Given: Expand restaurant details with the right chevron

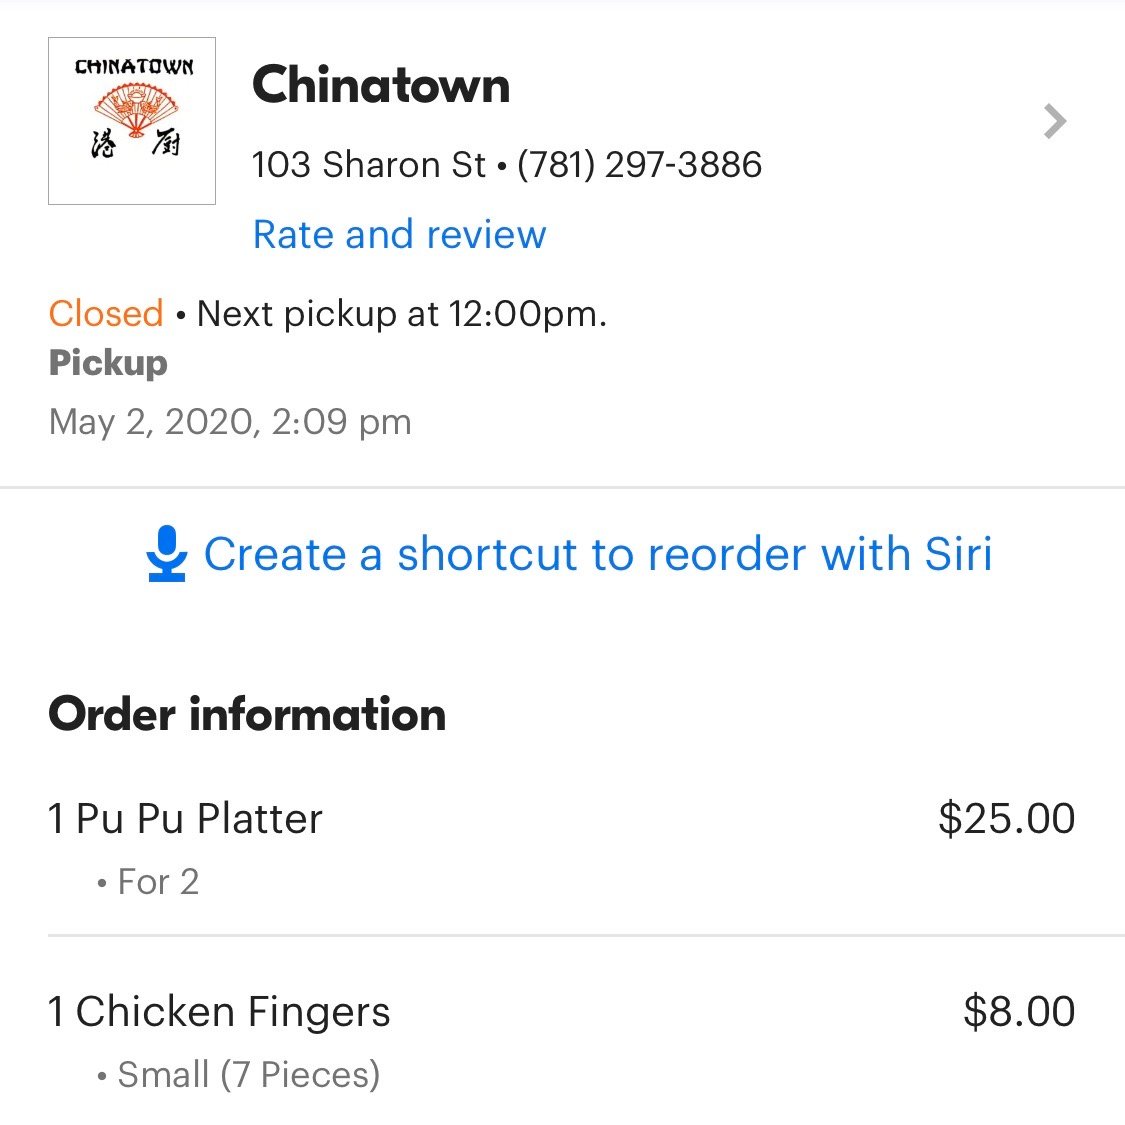Looking at the screenshot, I should click(1054, 122).
